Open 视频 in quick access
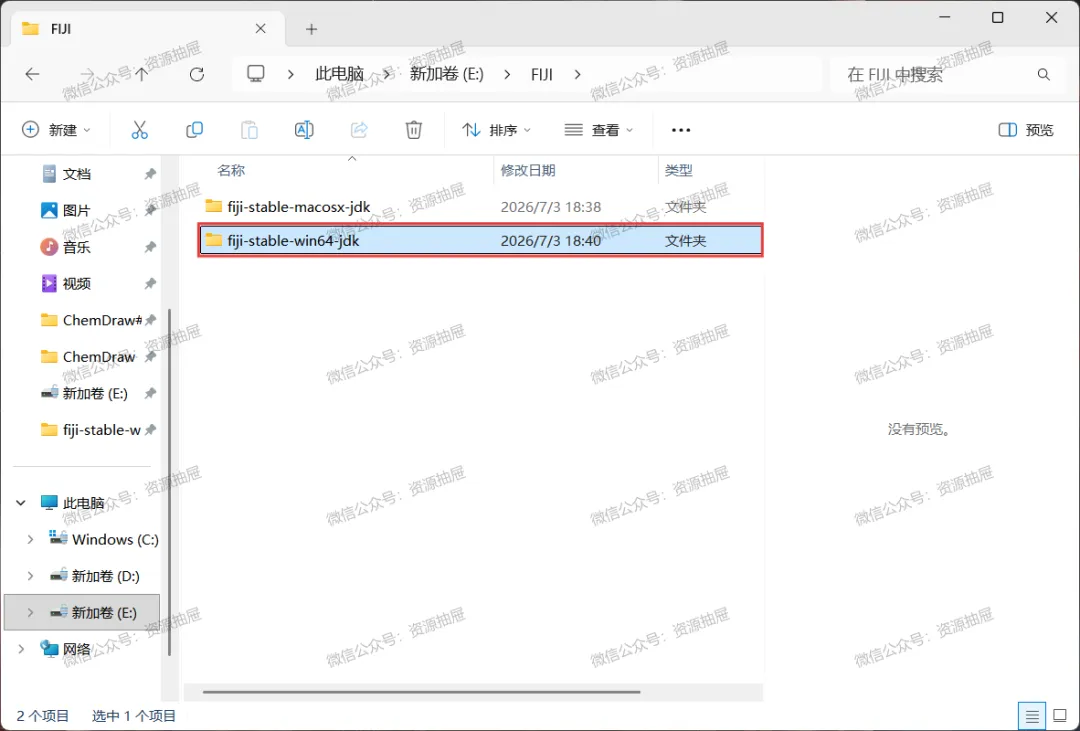This screenshot has height=731, width=1080. (x=76, y=284)
